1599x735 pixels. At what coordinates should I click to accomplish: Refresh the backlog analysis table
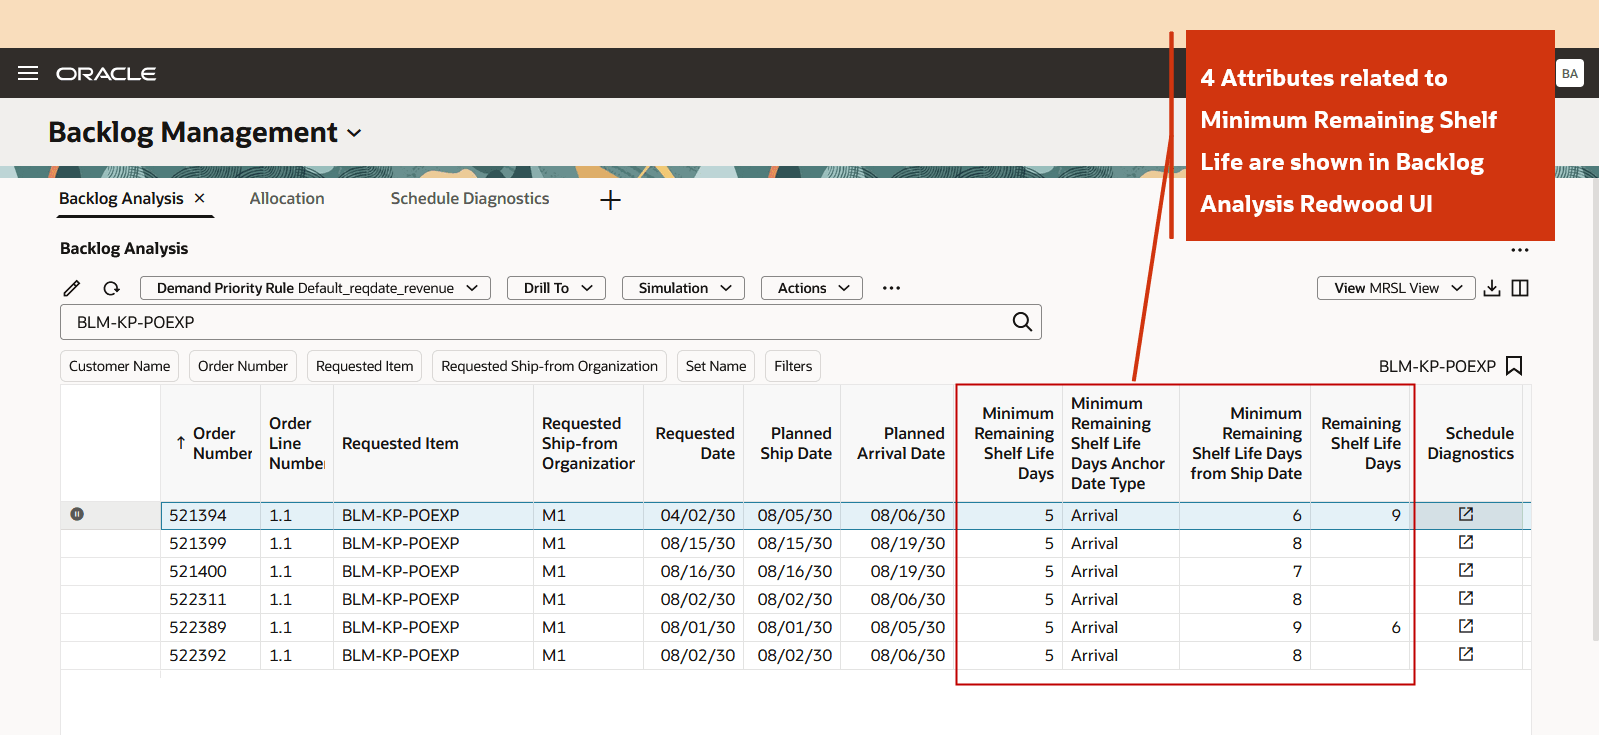pos(111,288)
